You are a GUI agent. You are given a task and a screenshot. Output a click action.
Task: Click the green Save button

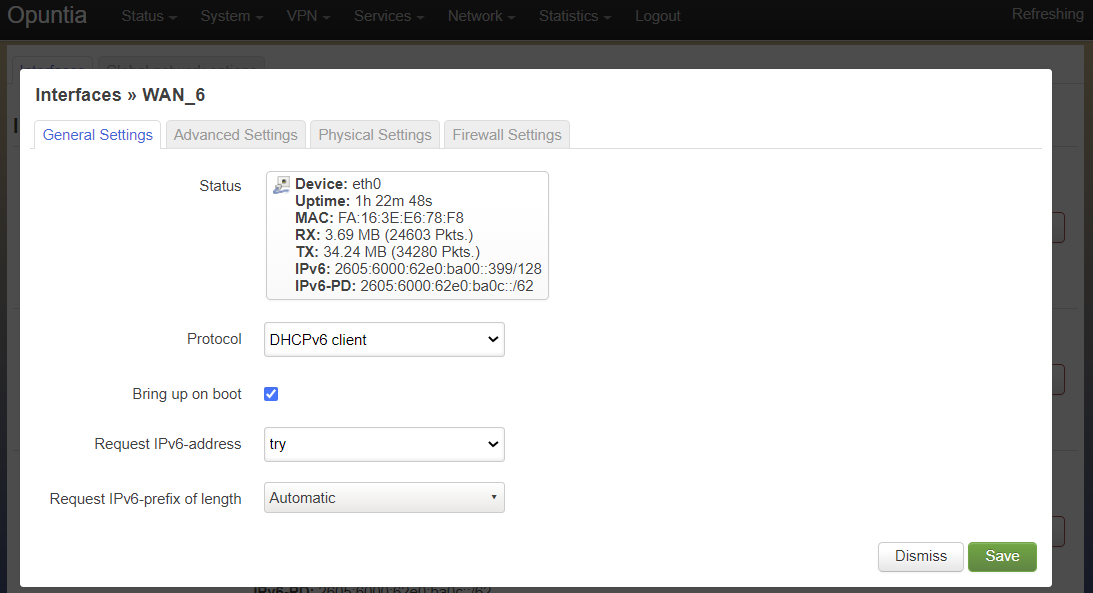(1002, 557)
